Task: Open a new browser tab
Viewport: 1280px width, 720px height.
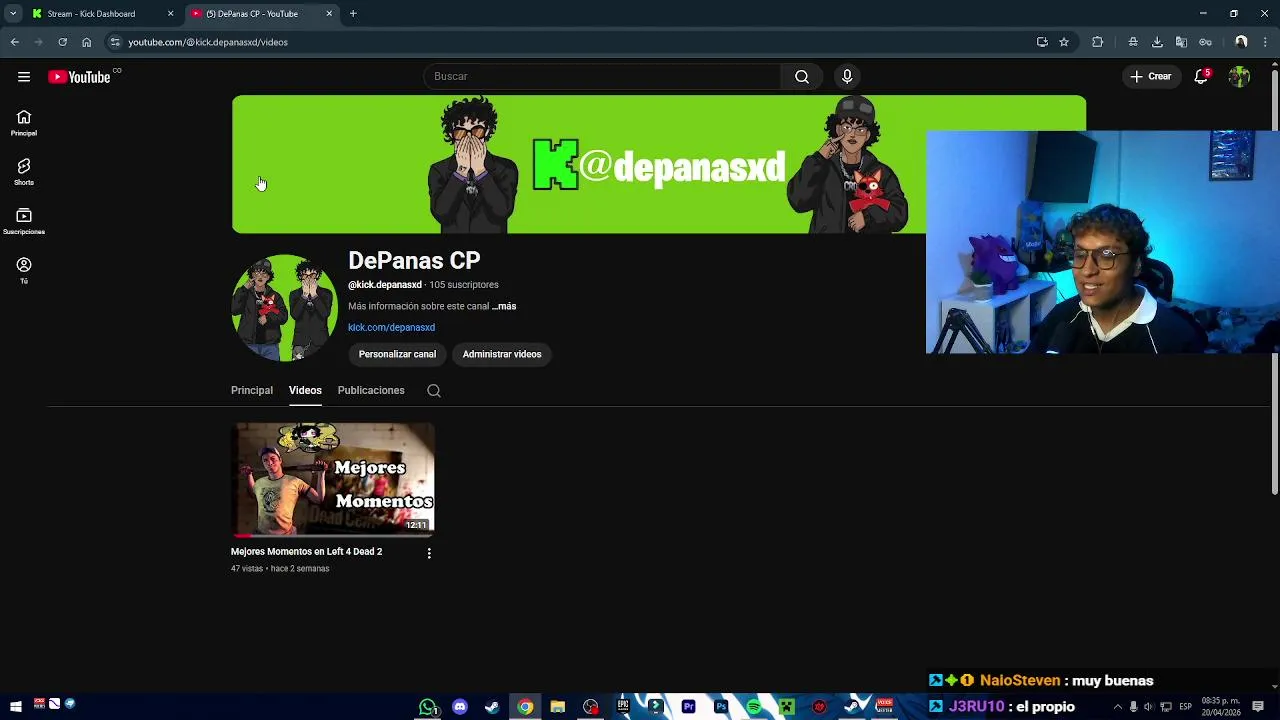Action: pos(353,14)
